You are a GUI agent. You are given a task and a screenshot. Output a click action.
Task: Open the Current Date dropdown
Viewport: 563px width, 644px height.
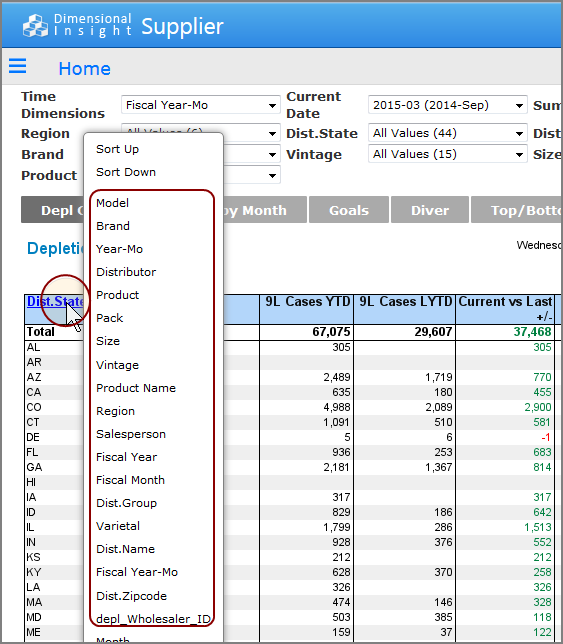[x=448, y=105]
